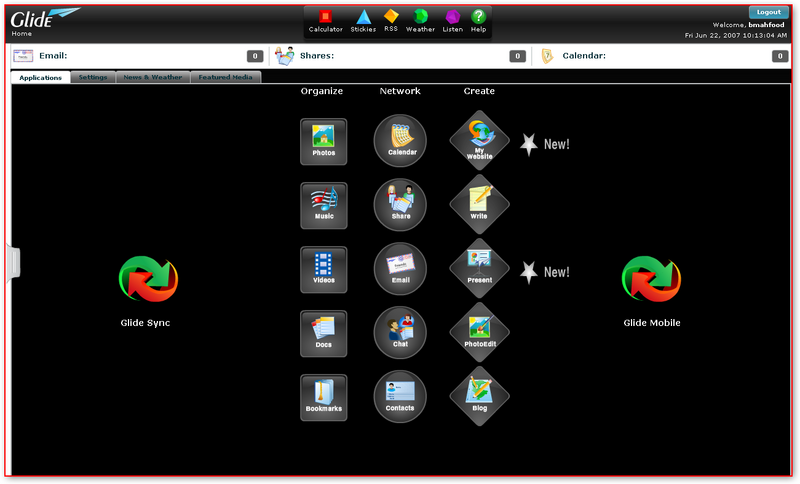Select the Applications tab

[40, 78]
